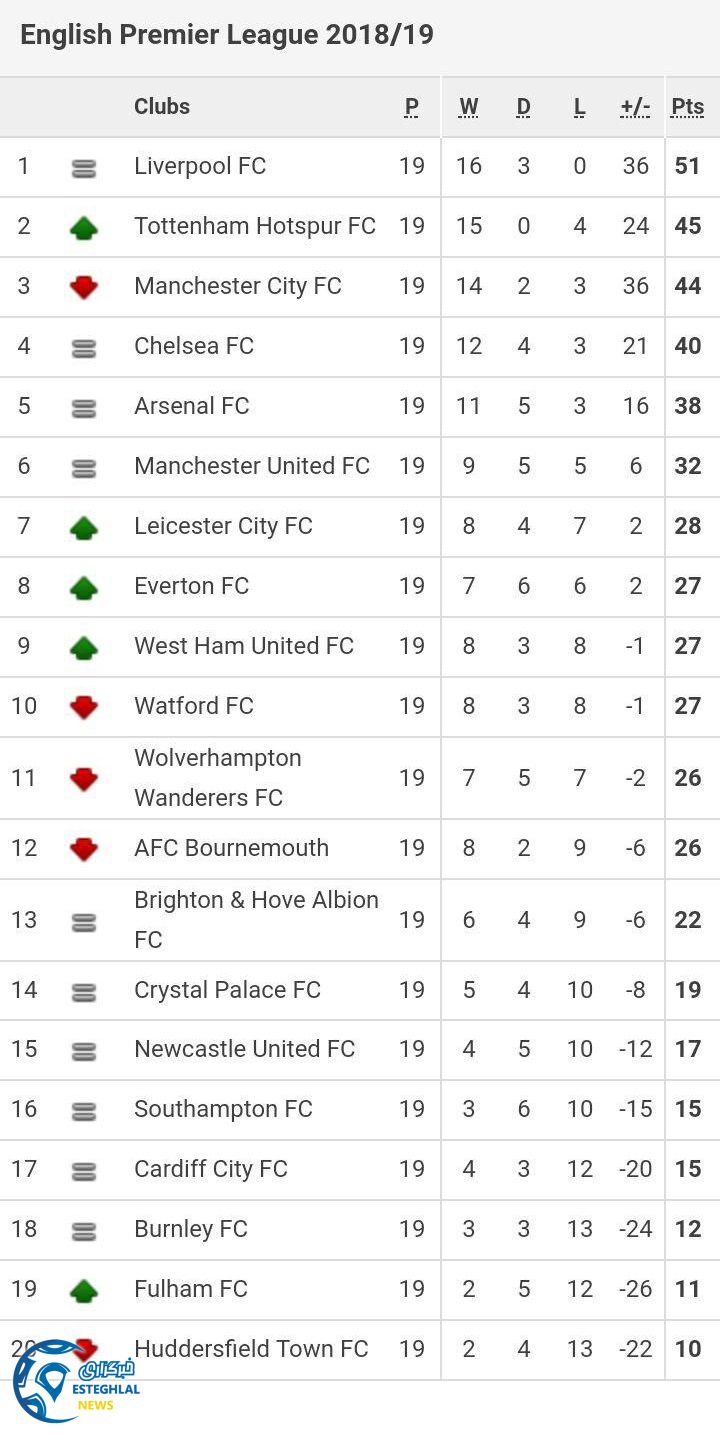Open the Liverpool FC club link
The image size is (720, 1445).
[200, 166]
